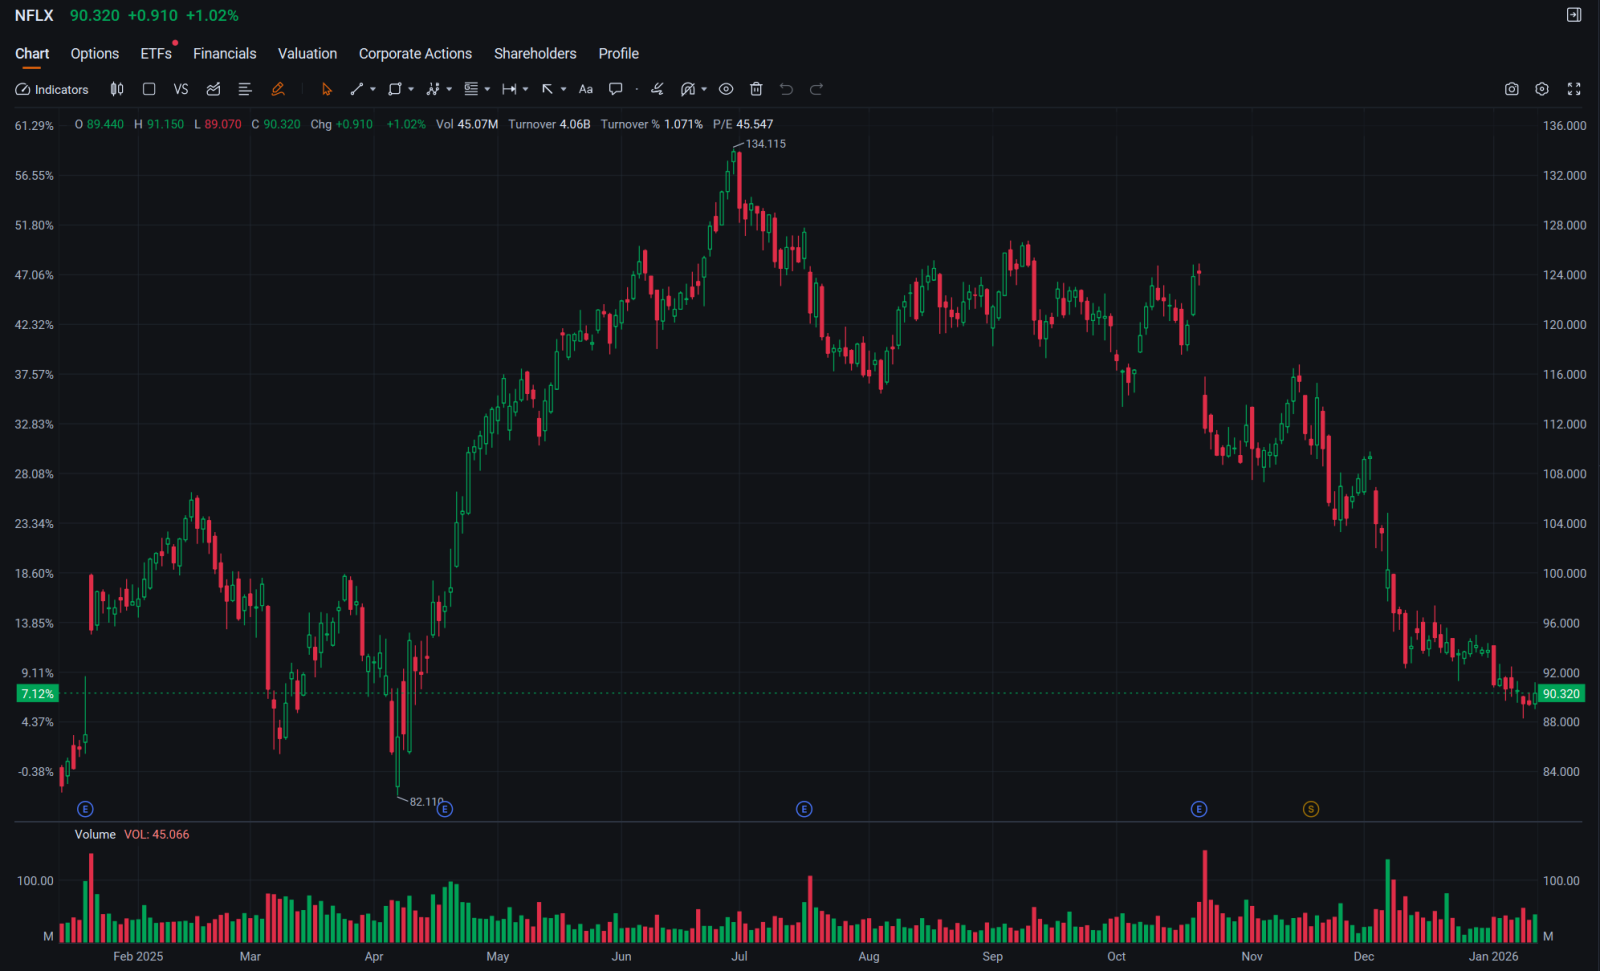Select the rectangle shape tool
Image resolution: width=1600 pixels, height=971 pixels.
point(395,89)
